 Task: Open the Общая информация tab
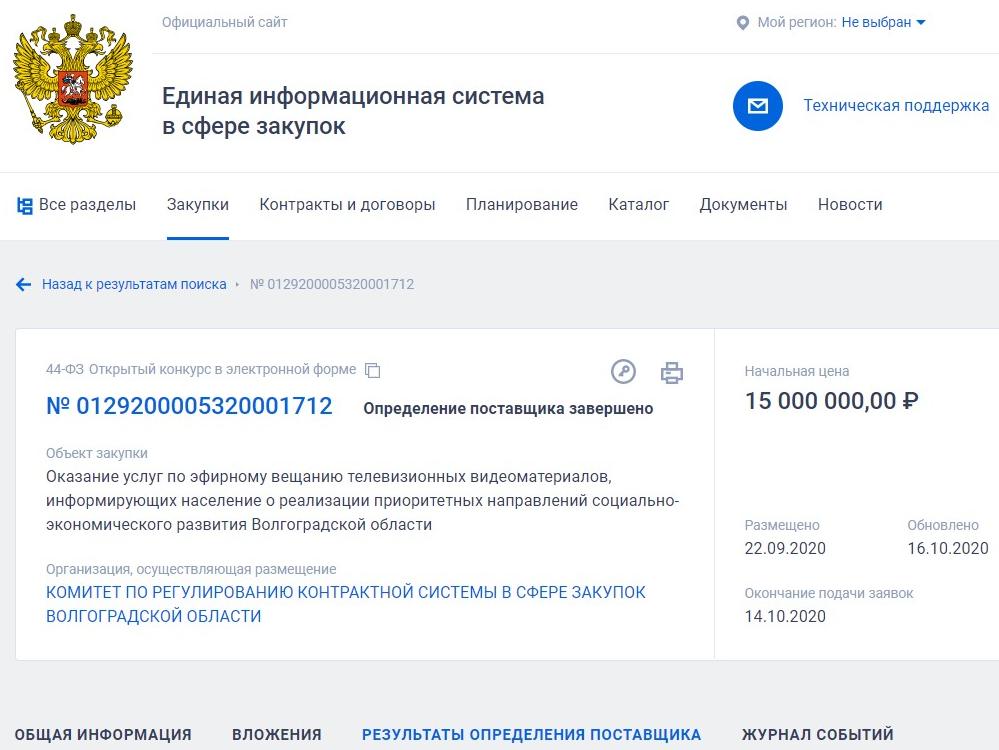tap(102, 734)
